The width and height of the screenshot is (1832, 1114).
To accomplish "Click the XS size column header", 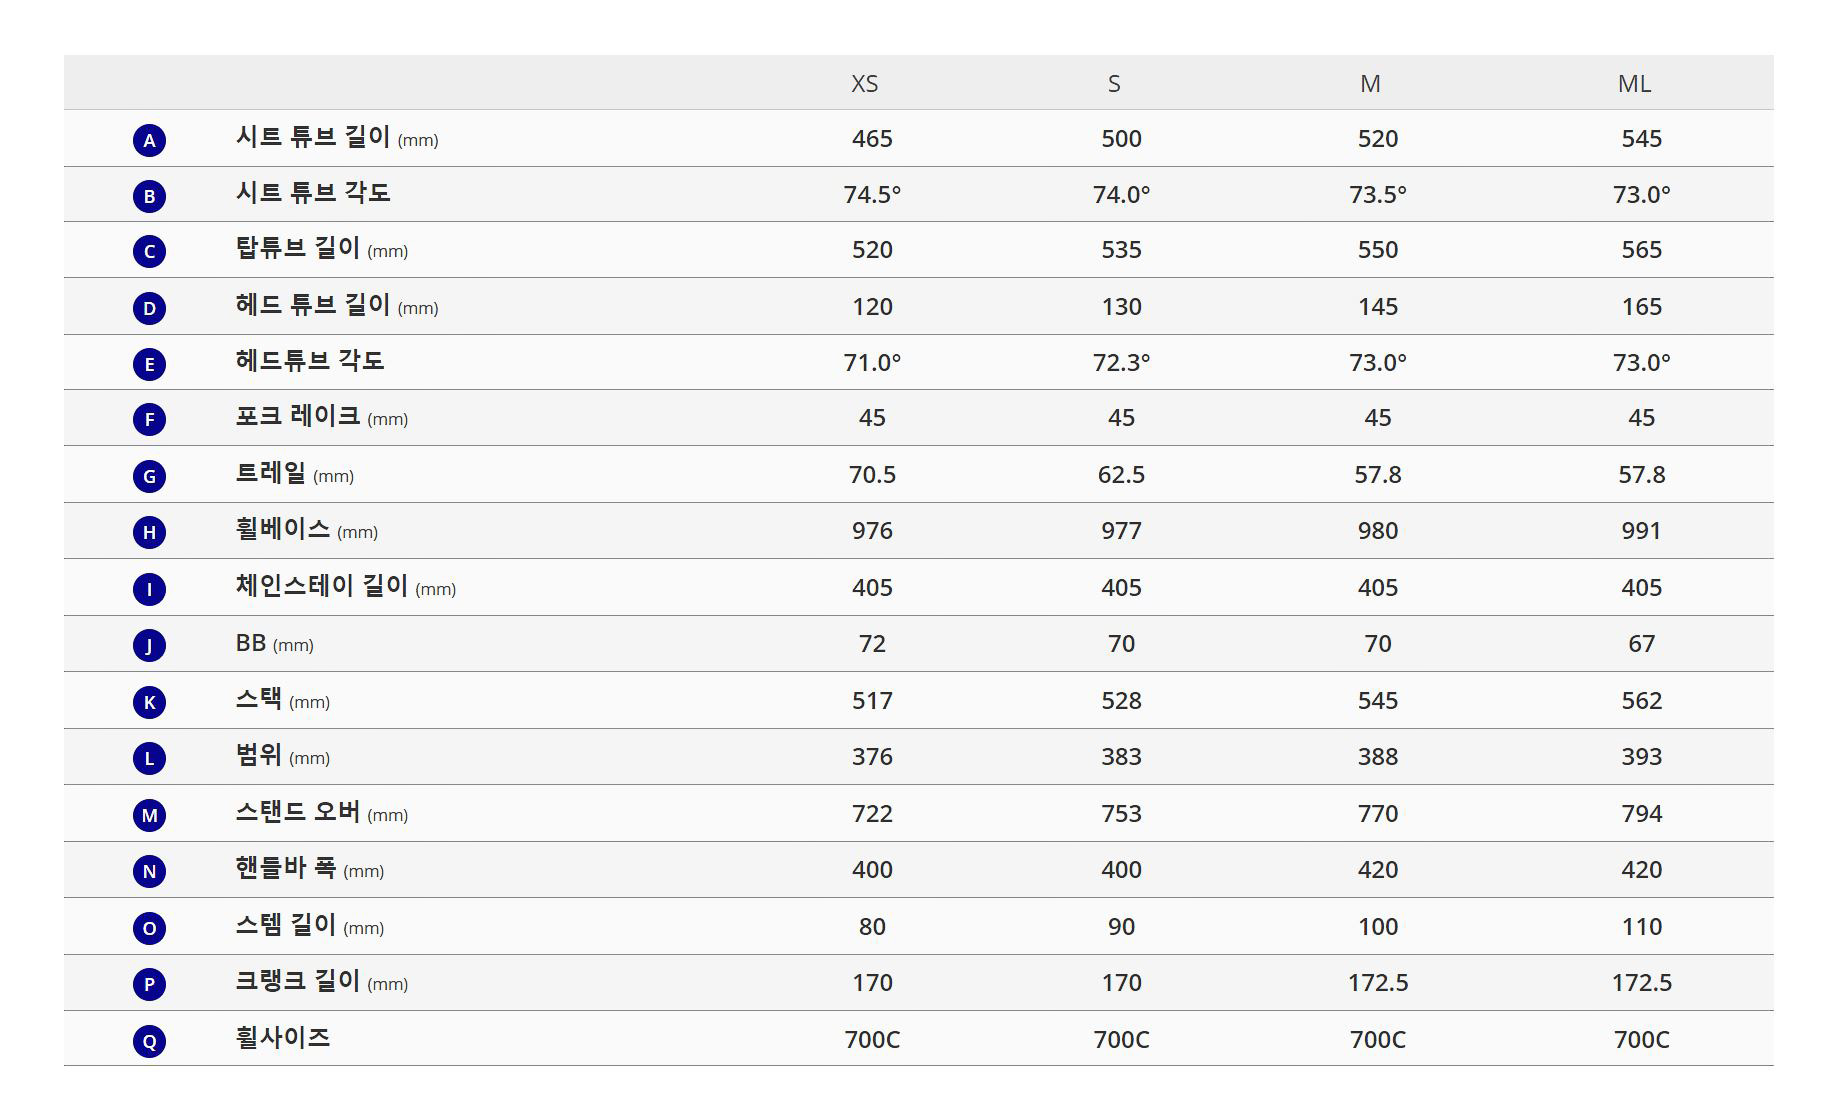I will [865, 84].
